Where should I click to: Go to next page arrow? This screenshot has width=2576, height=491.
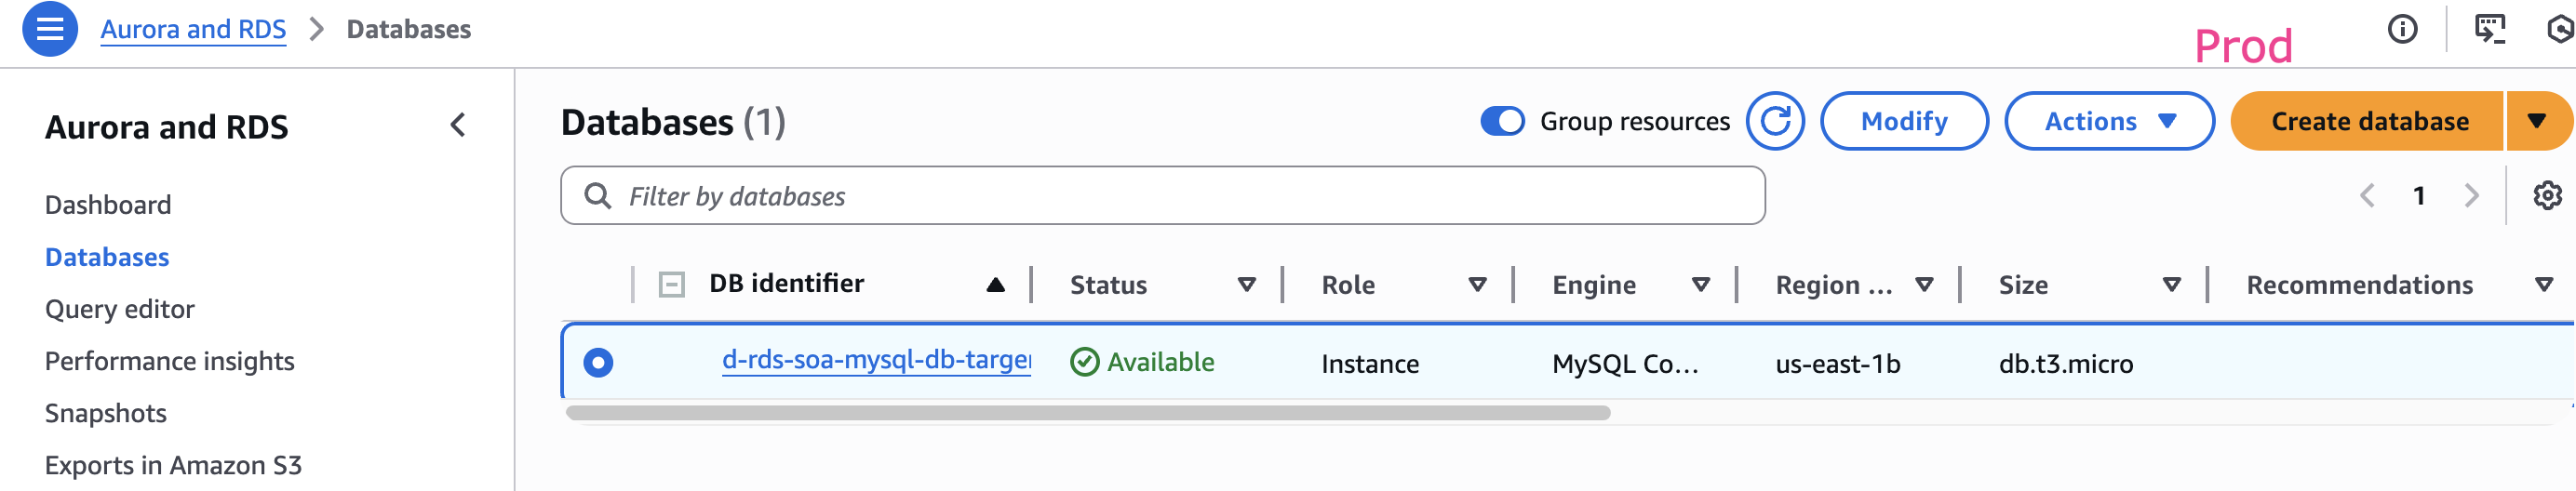click(x=2471, y=195)
